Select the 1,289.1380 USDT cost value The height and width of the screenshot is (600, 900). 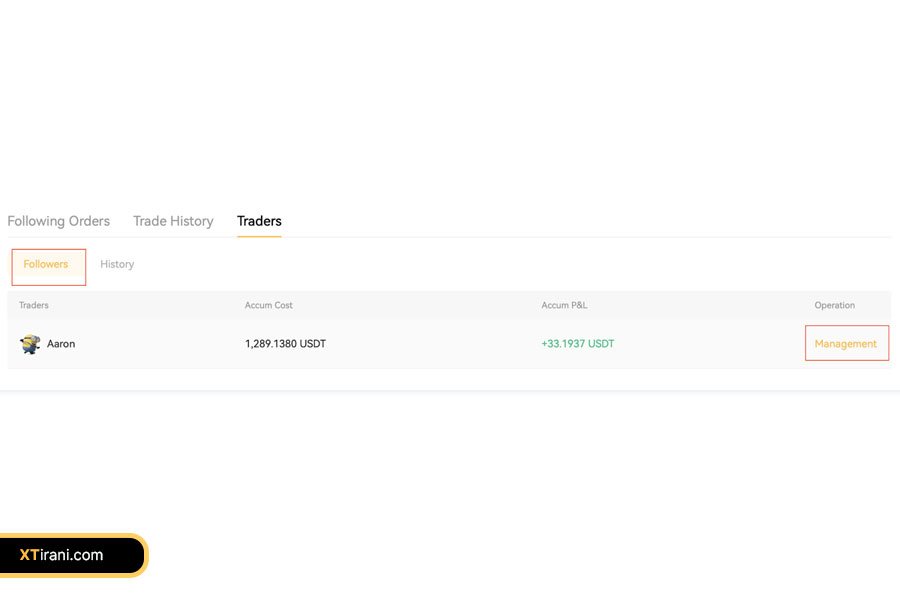(x=285, y=344)
